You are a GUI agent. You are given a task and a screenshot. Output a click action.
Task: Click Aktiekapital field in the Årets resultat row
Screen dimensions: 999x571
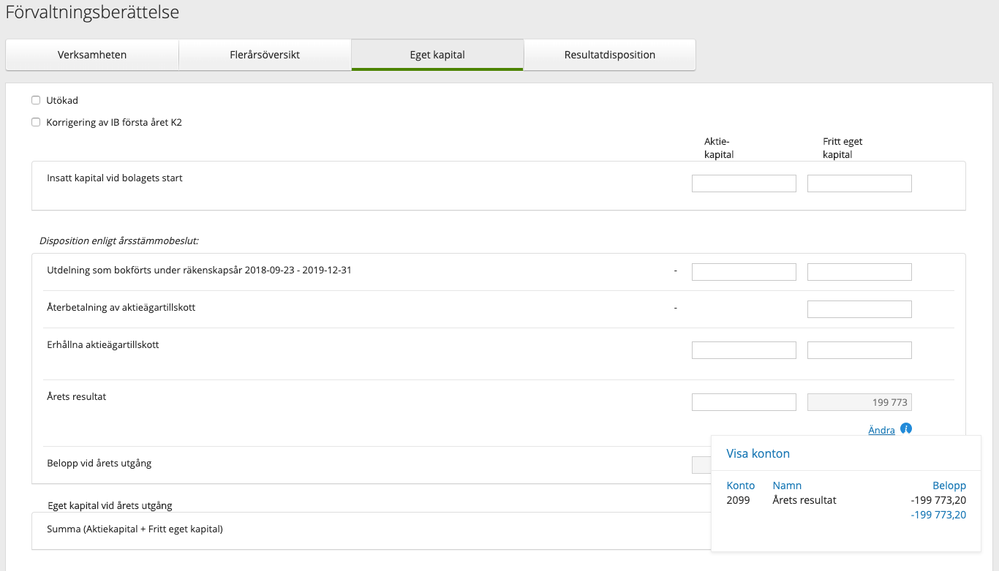pos(744,402)
